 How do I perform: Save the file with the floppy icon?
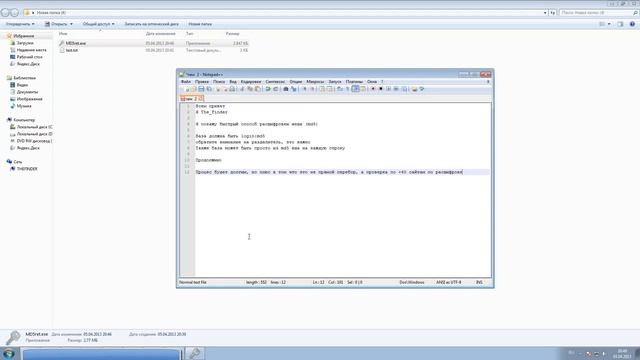pos(201,89)
